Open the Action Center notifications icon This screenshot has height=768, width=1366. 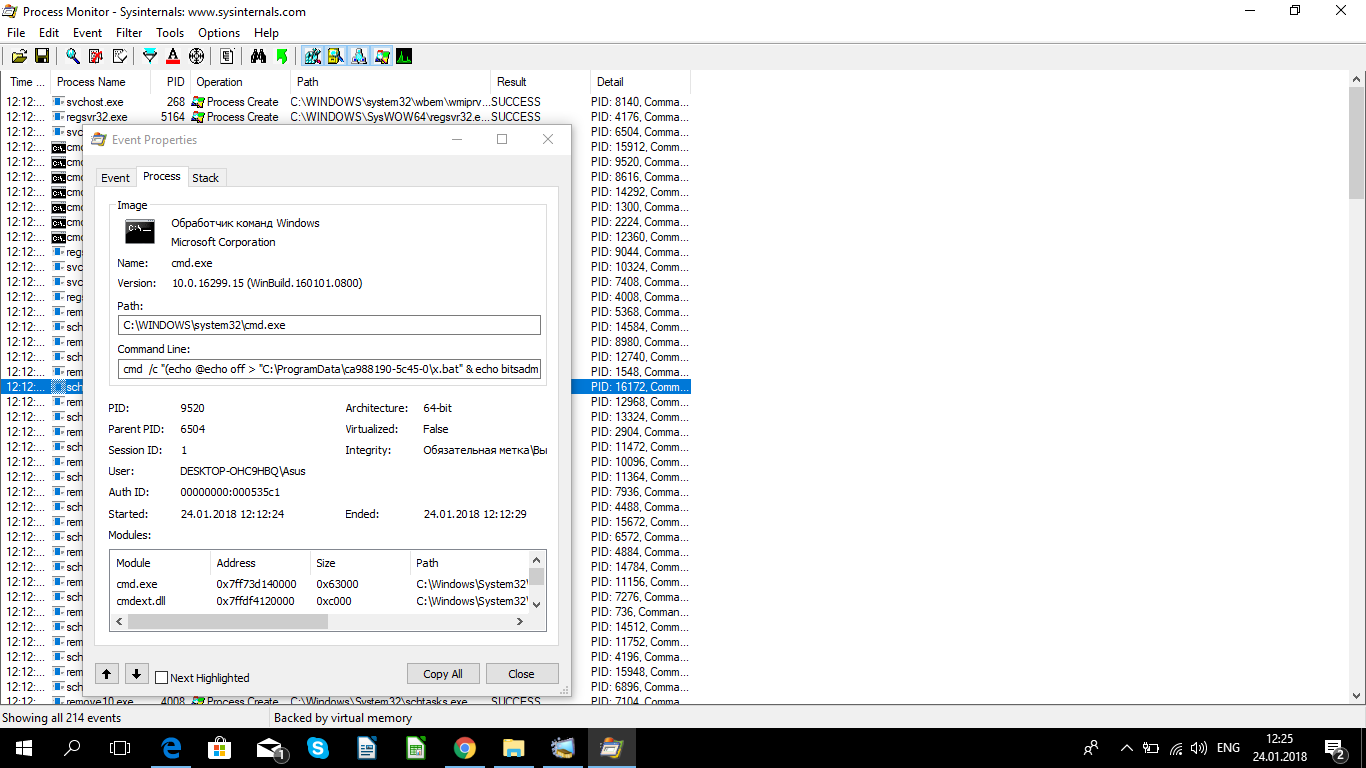click(1334, 748)
